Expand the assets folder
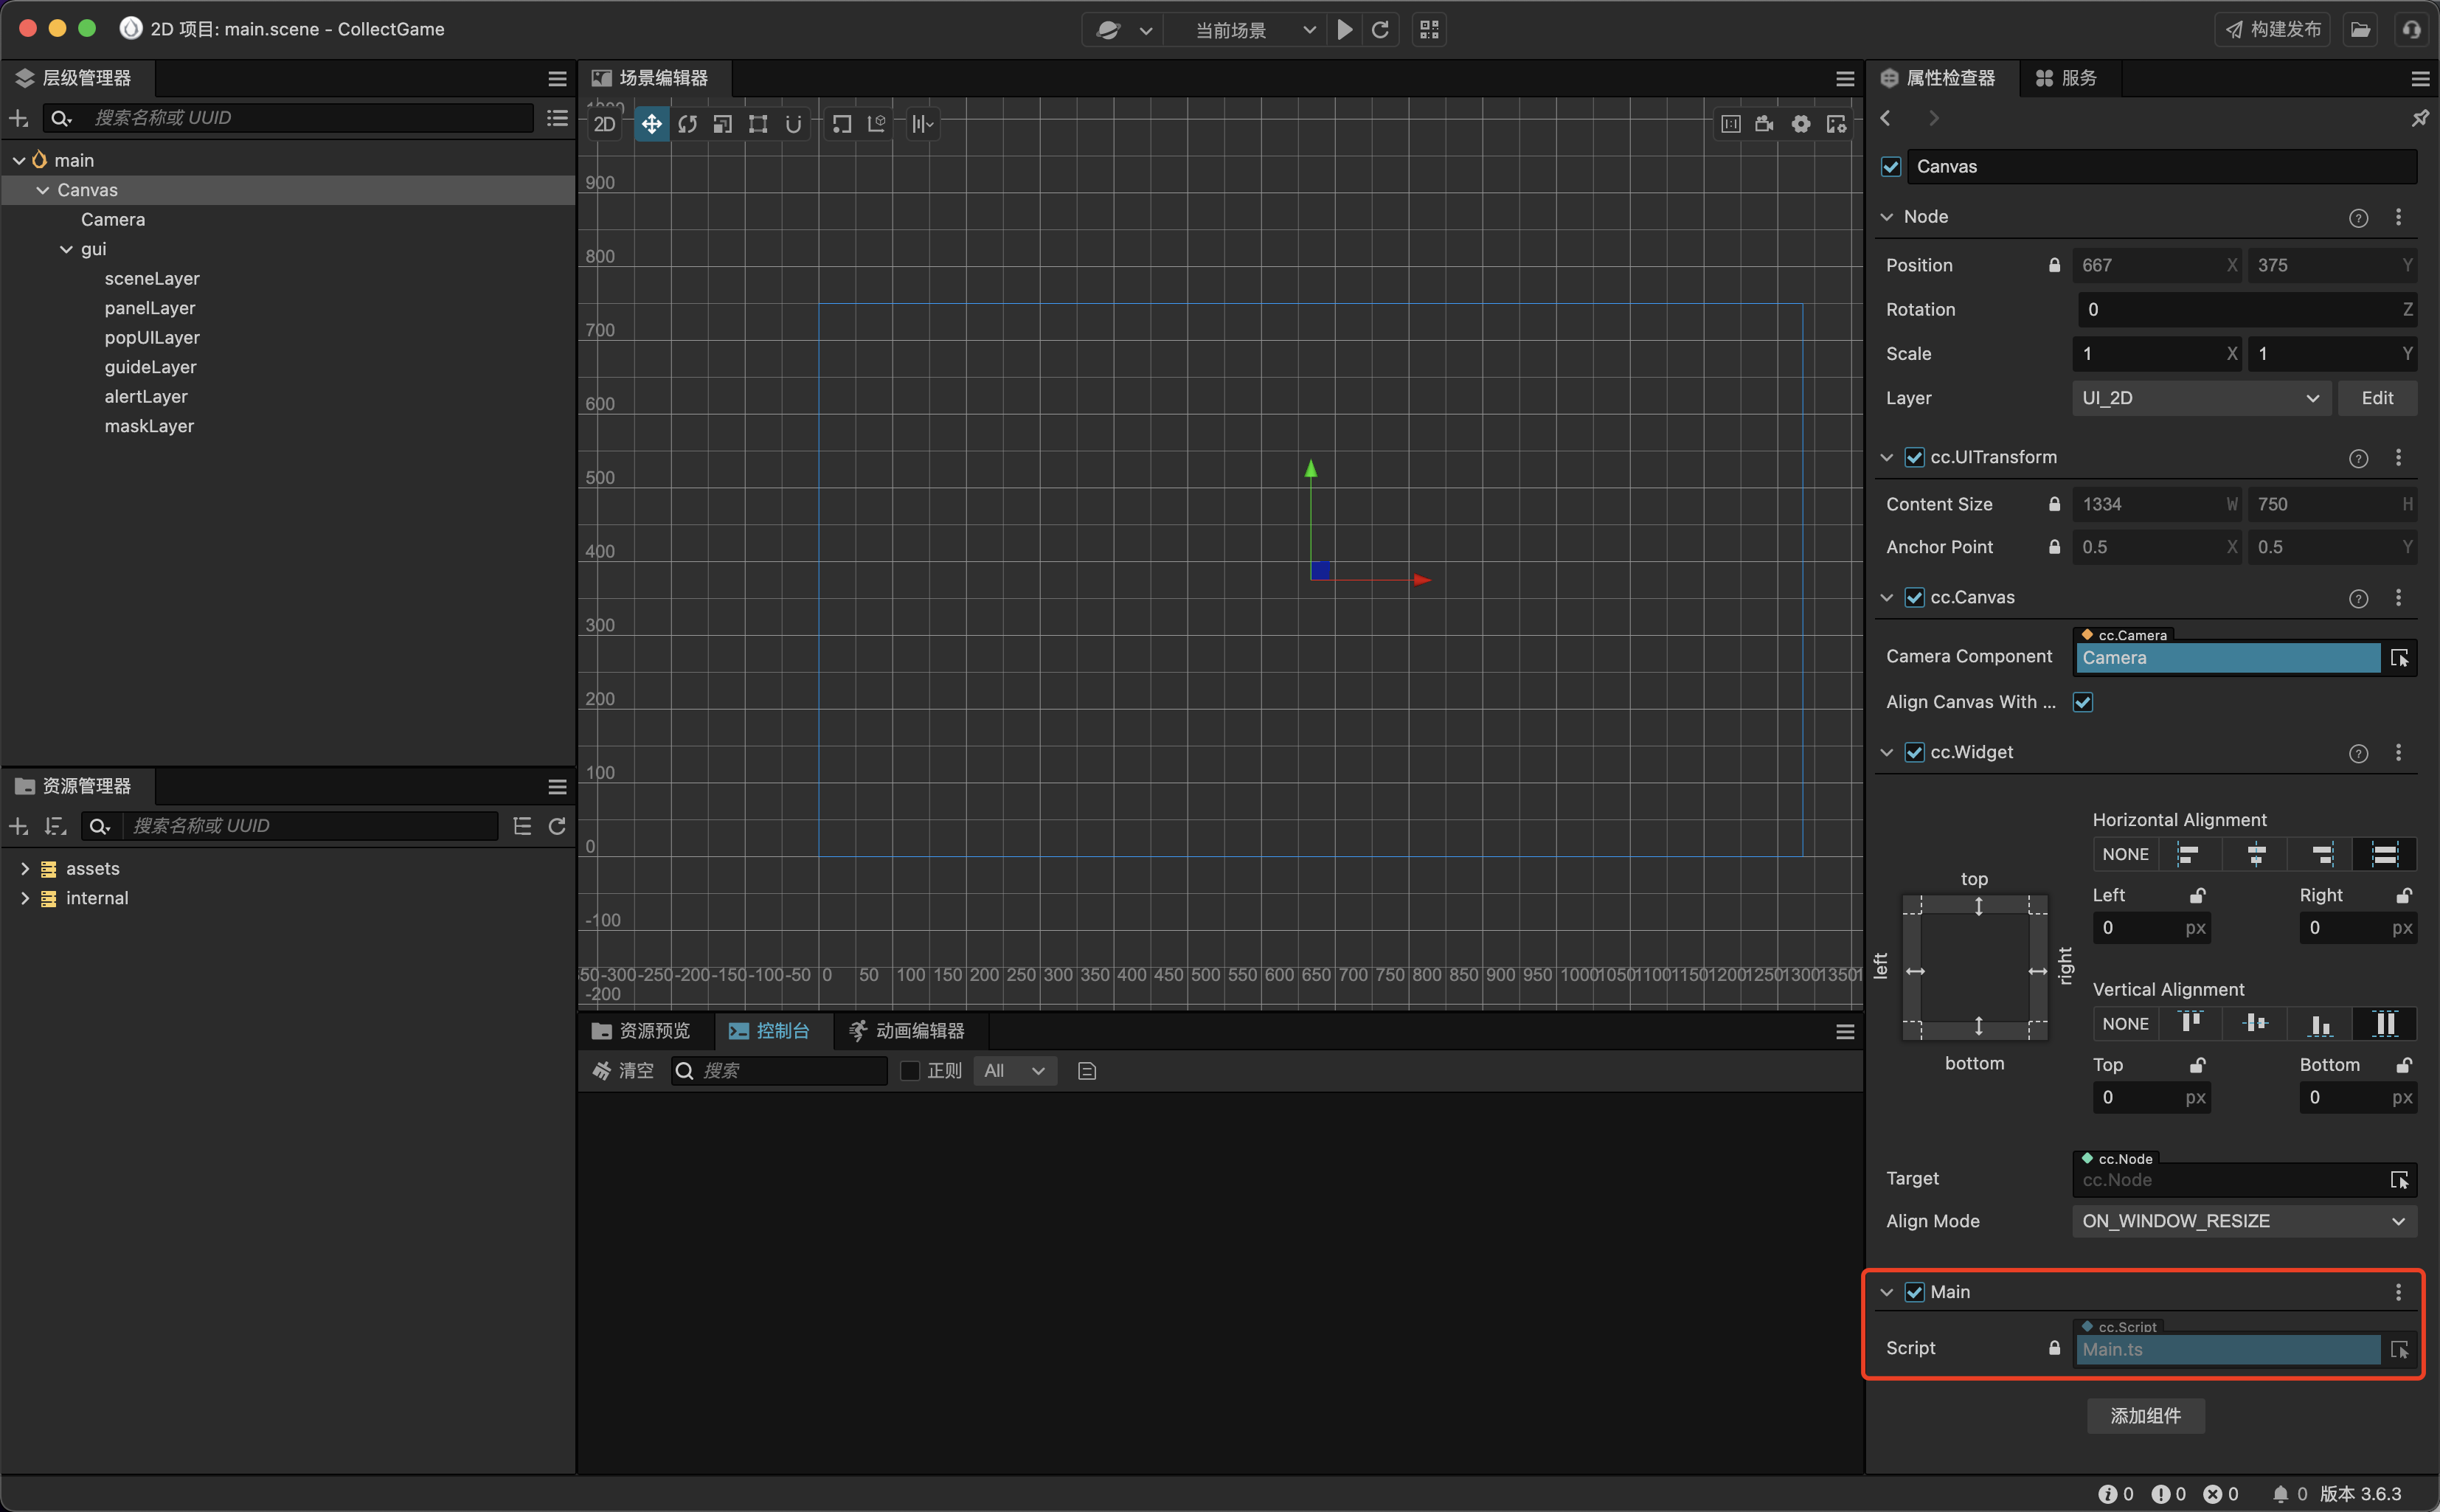2440x1512 pixels. [x=25, y=869]
